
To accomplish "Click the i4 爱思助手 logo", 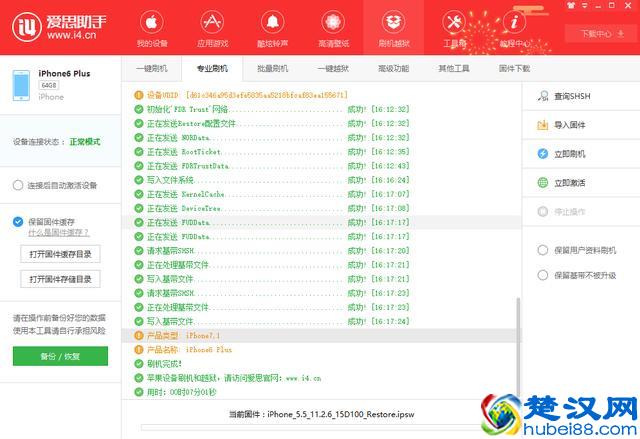I will tap(59, 27).
